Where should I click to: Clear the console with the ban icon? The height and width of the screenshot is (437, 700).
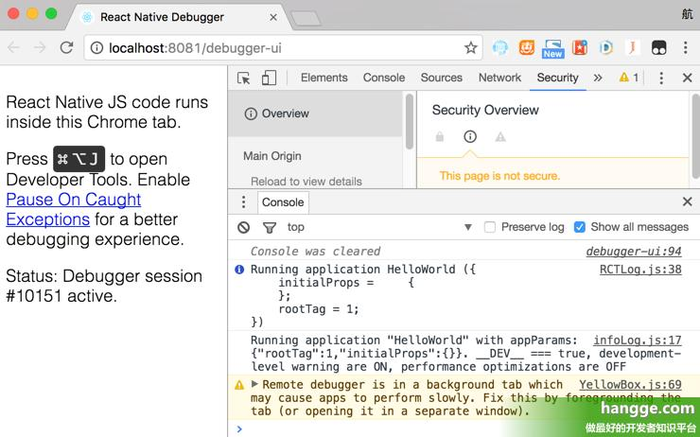(x=243, y=228)
